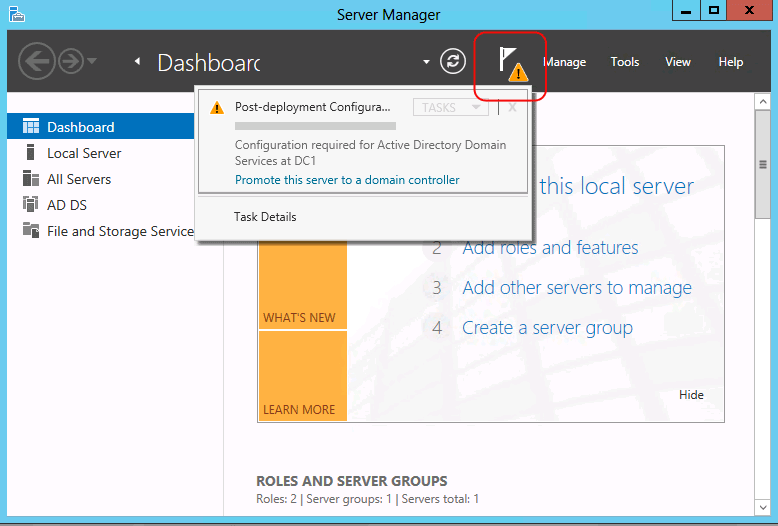This screenshot has height=526, width=778.
Task: Click the Back navigation arrow
Action: coord(36,62)
